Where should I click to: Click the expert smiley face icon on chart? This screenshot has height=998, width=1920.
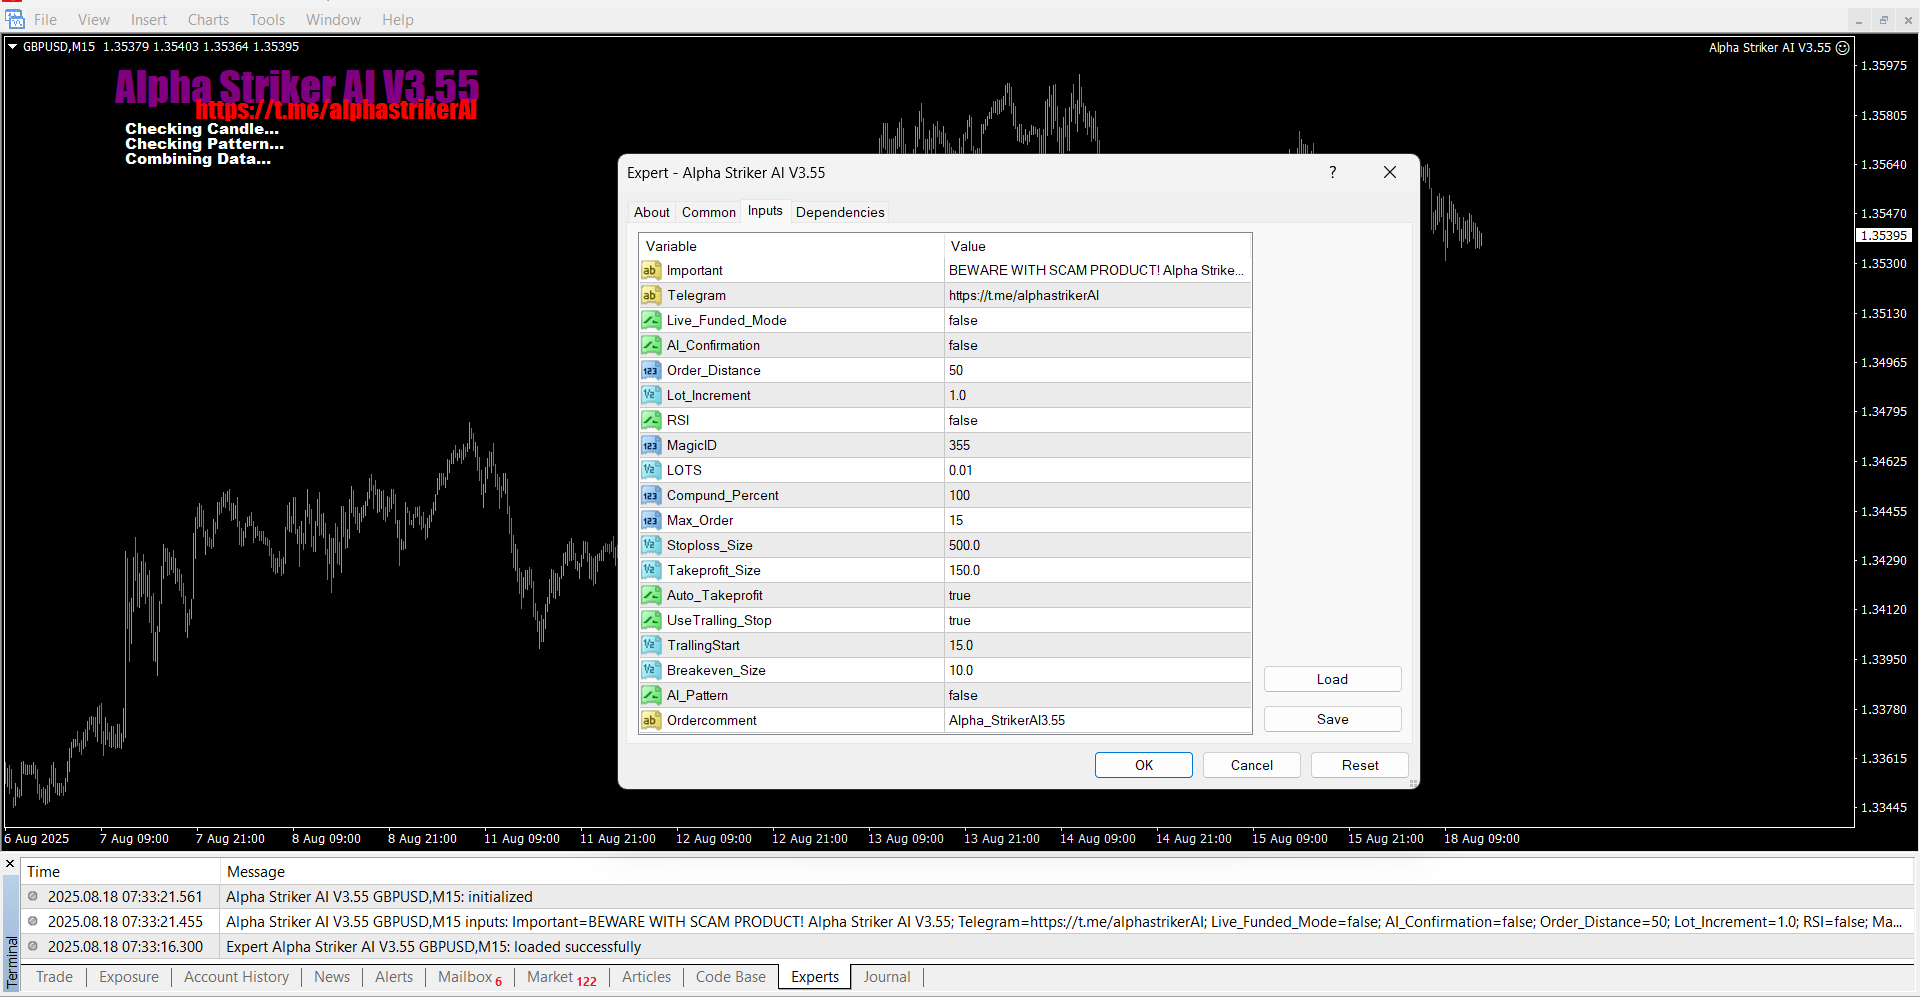tap(1842, 47)
